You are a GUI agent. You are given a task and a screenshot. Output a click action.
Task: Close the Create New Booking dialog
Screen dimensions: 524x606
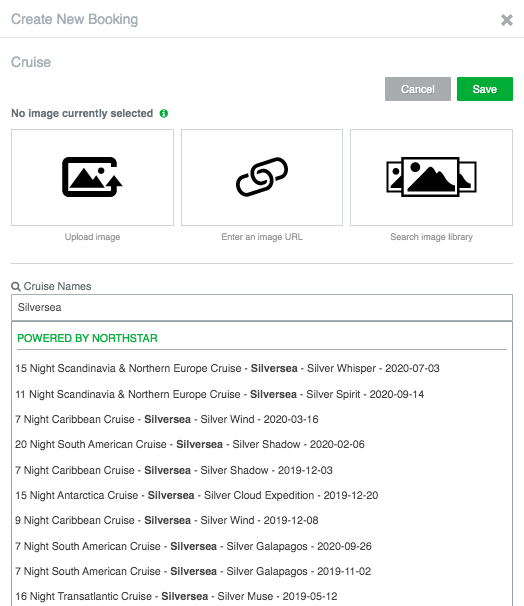(x=507, y=20)
